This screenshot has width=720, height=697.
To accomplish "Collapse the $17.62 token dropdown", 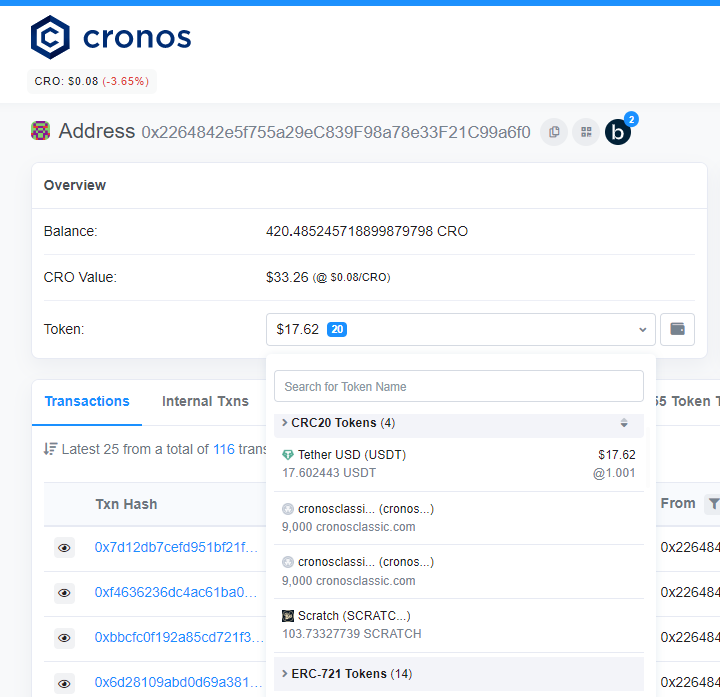I will [461, 329].
